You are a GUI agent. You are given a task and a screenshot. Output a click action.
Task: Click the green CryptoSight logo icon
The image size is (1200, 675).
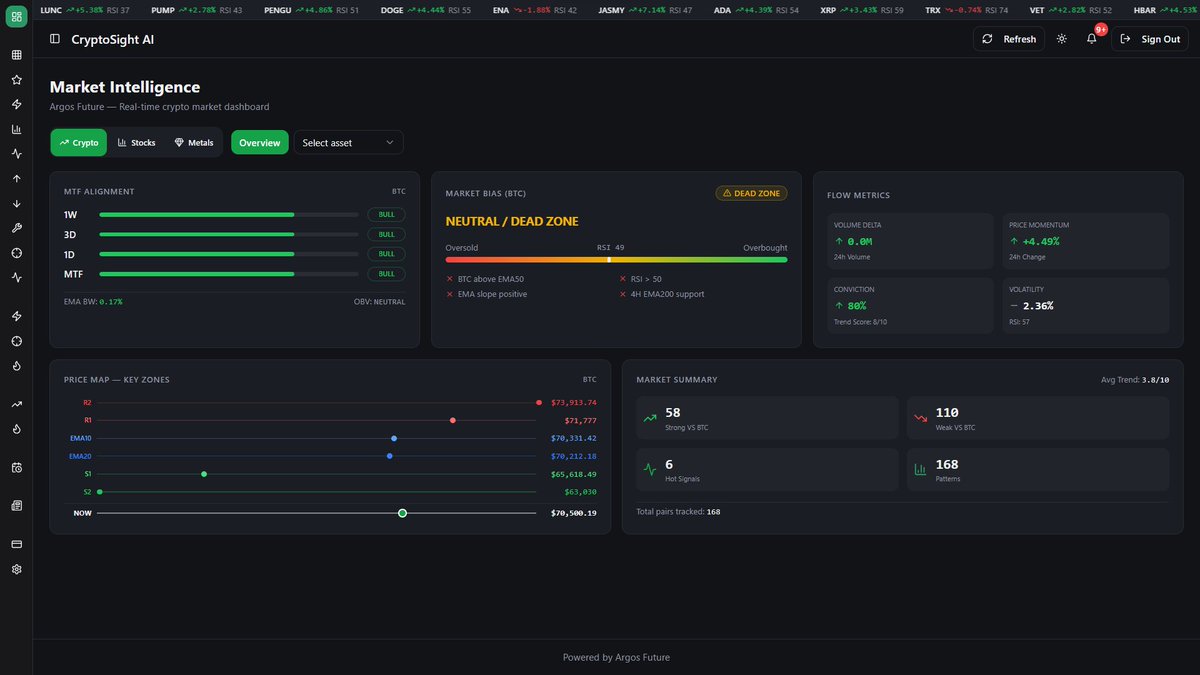[16, 18]
